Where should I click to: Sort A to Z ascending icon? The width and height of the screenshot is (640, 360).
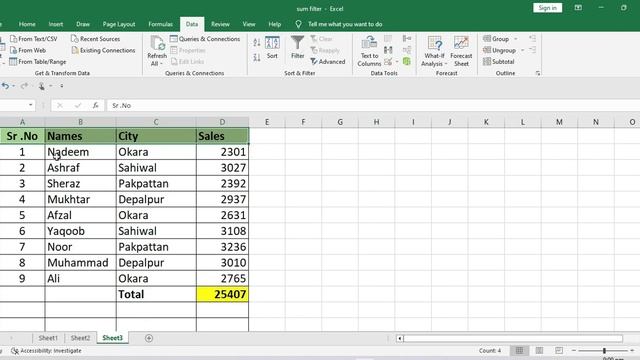(x=257, y=42)
